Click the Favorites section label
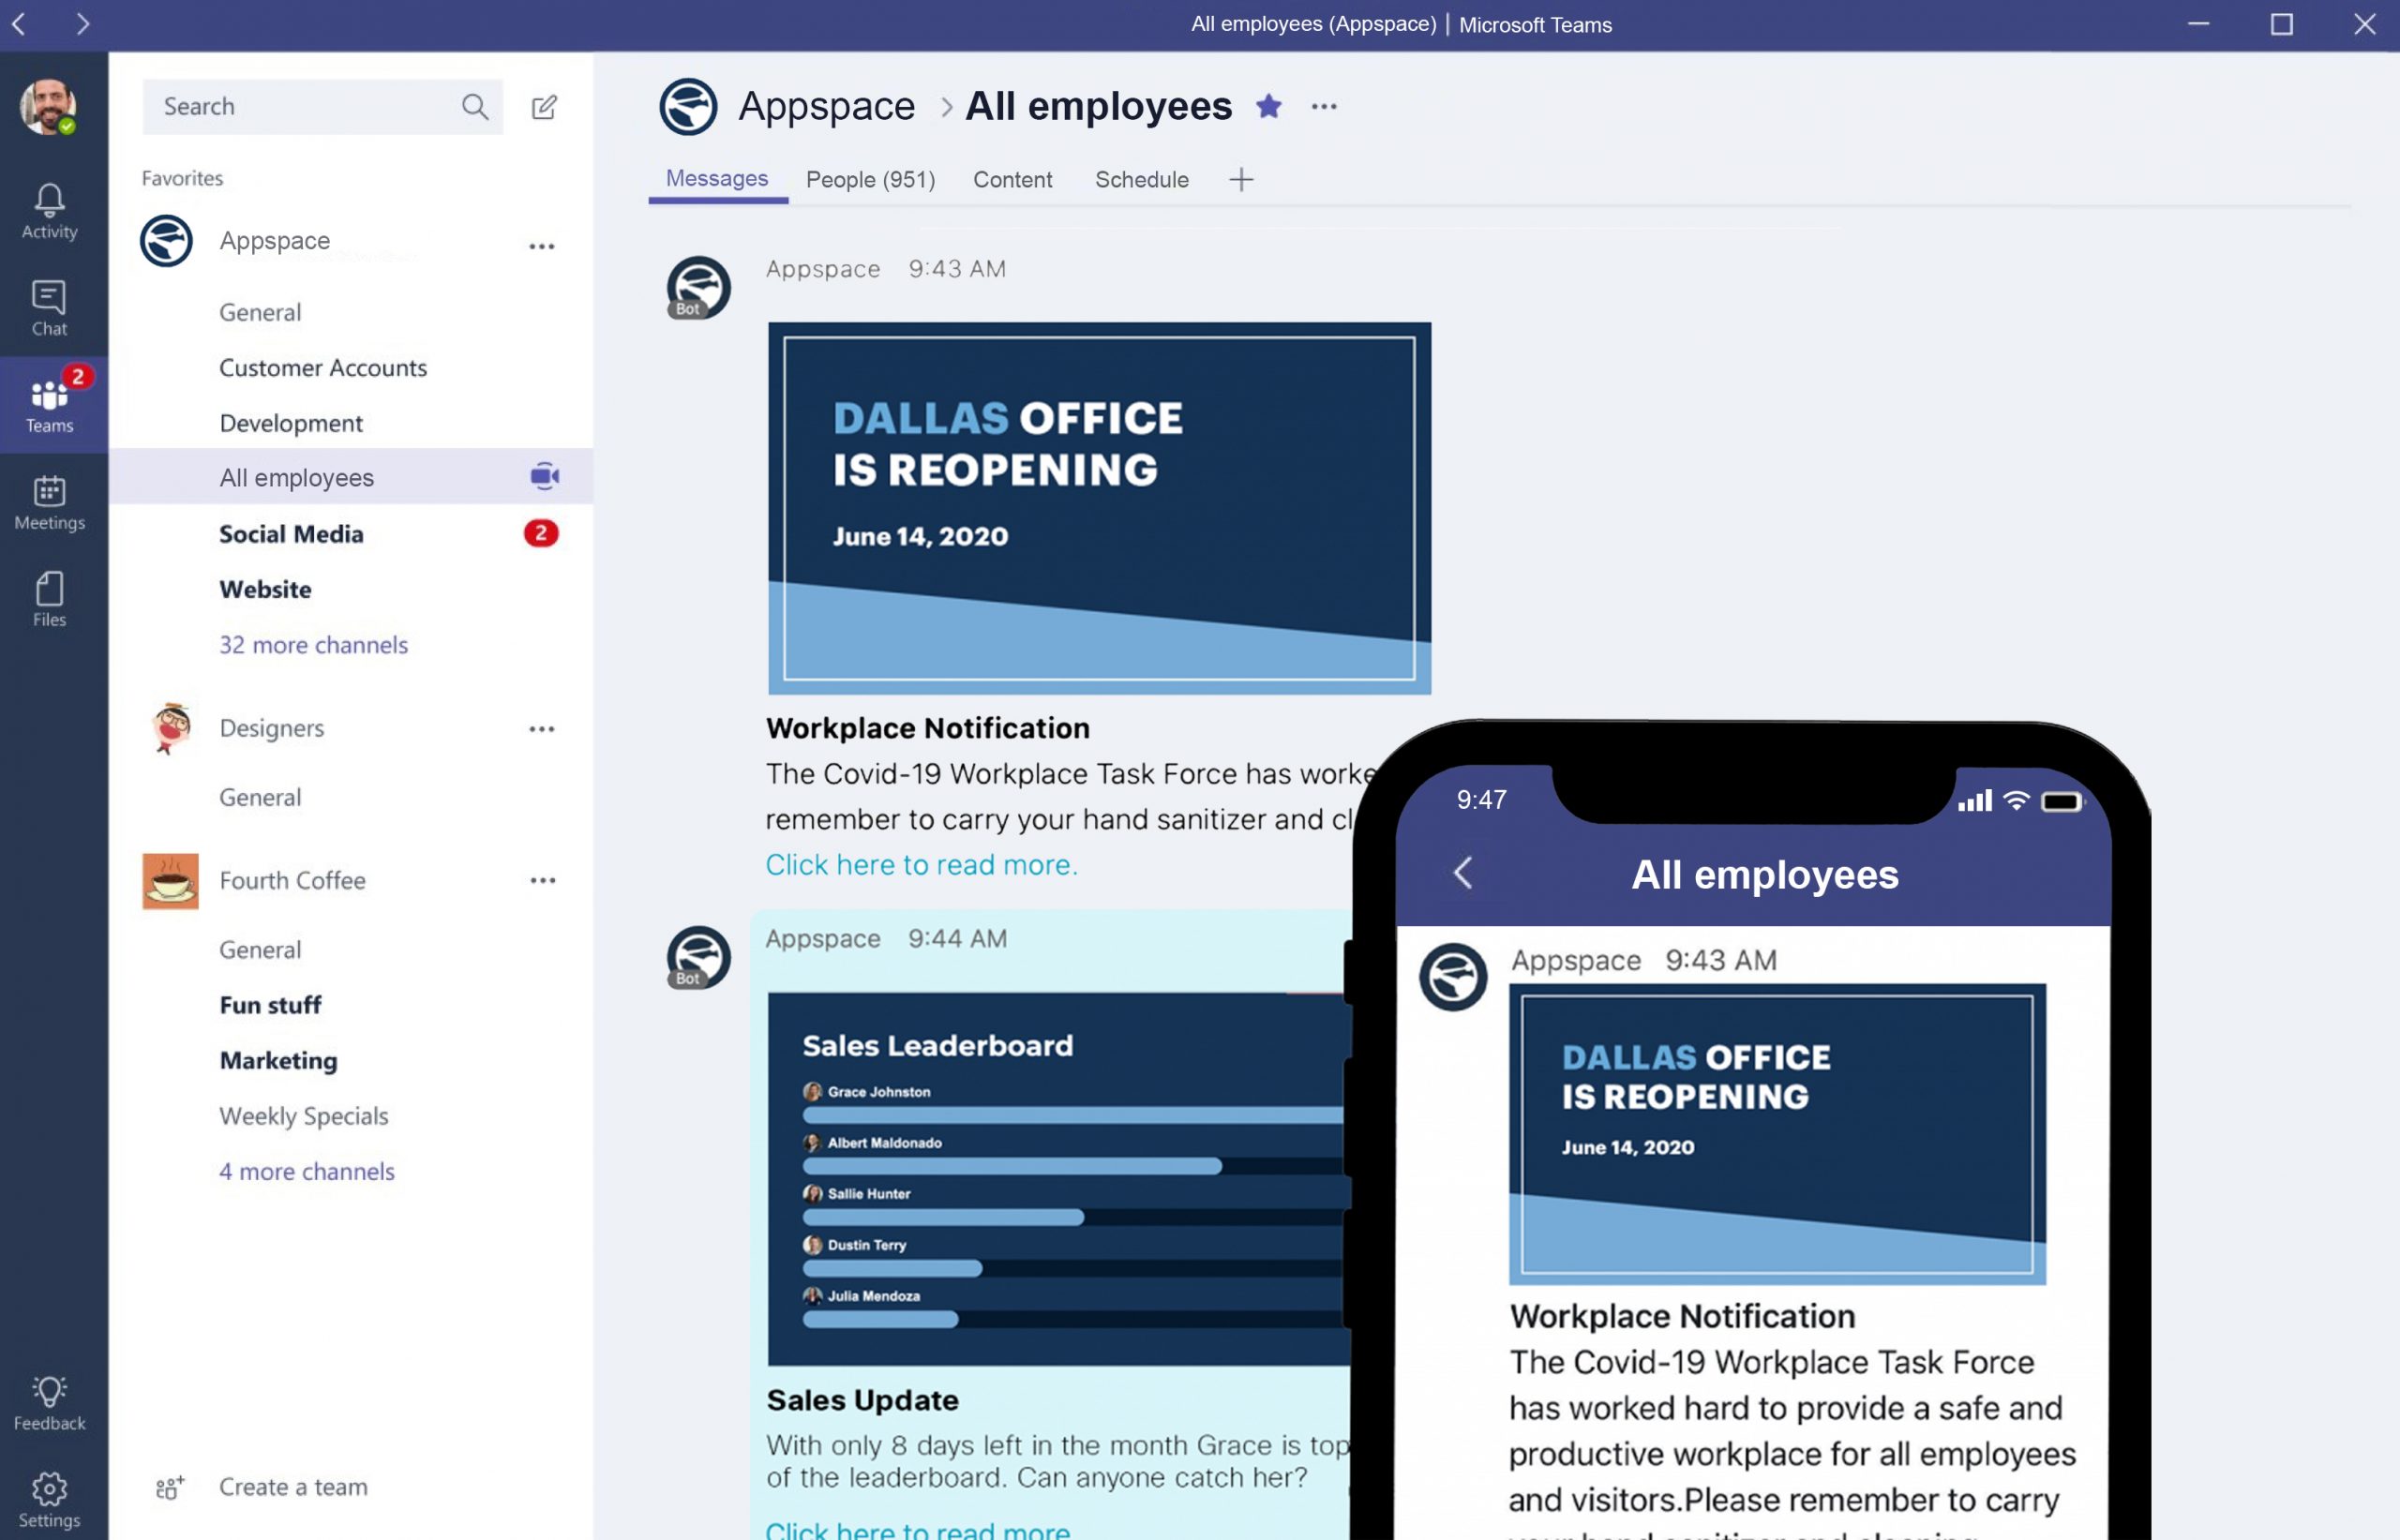 coord(182,178)
